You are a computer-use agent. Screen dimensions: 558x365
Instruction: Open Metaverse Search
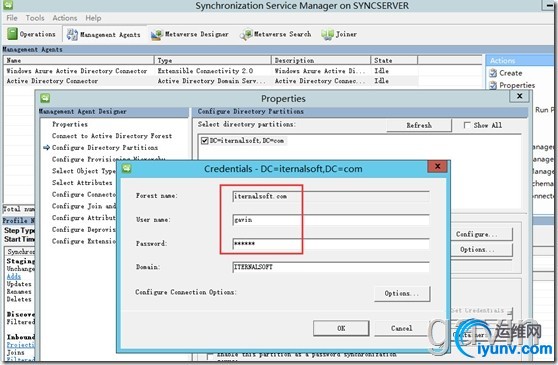click(275, 35)
